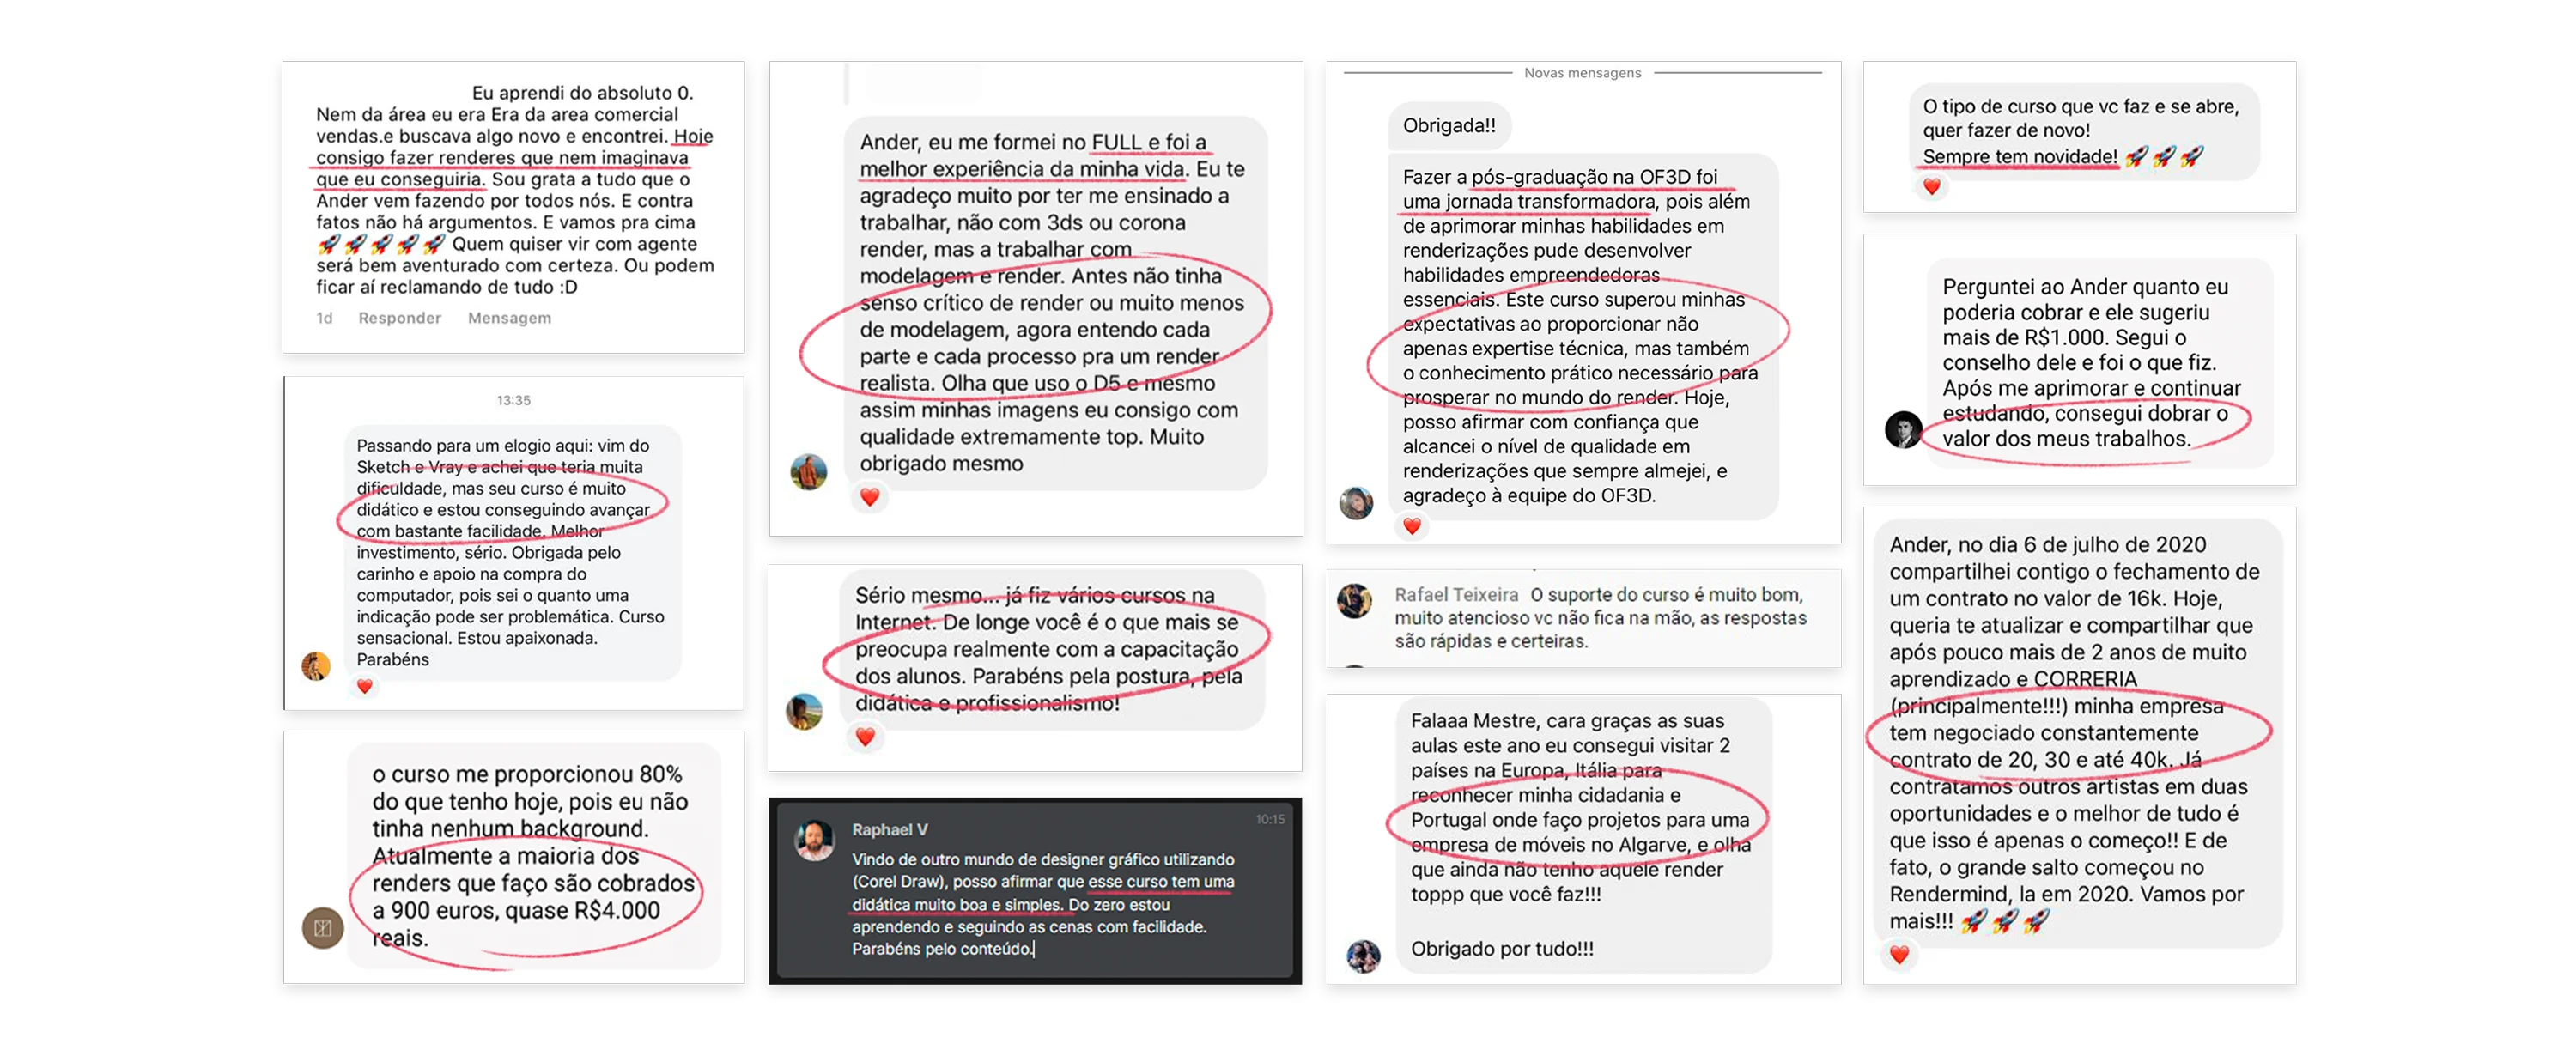Click the Novas mensagens divider label
The height and width of the screenshot is (1050, 2576).
(1582, 73)
